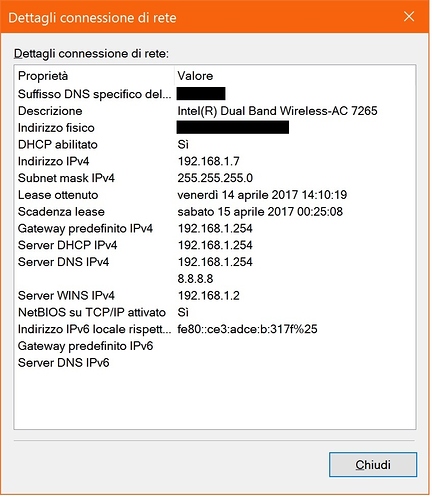
Task: Close the dialog with the X icon
Action: click(x=409, y=16)
